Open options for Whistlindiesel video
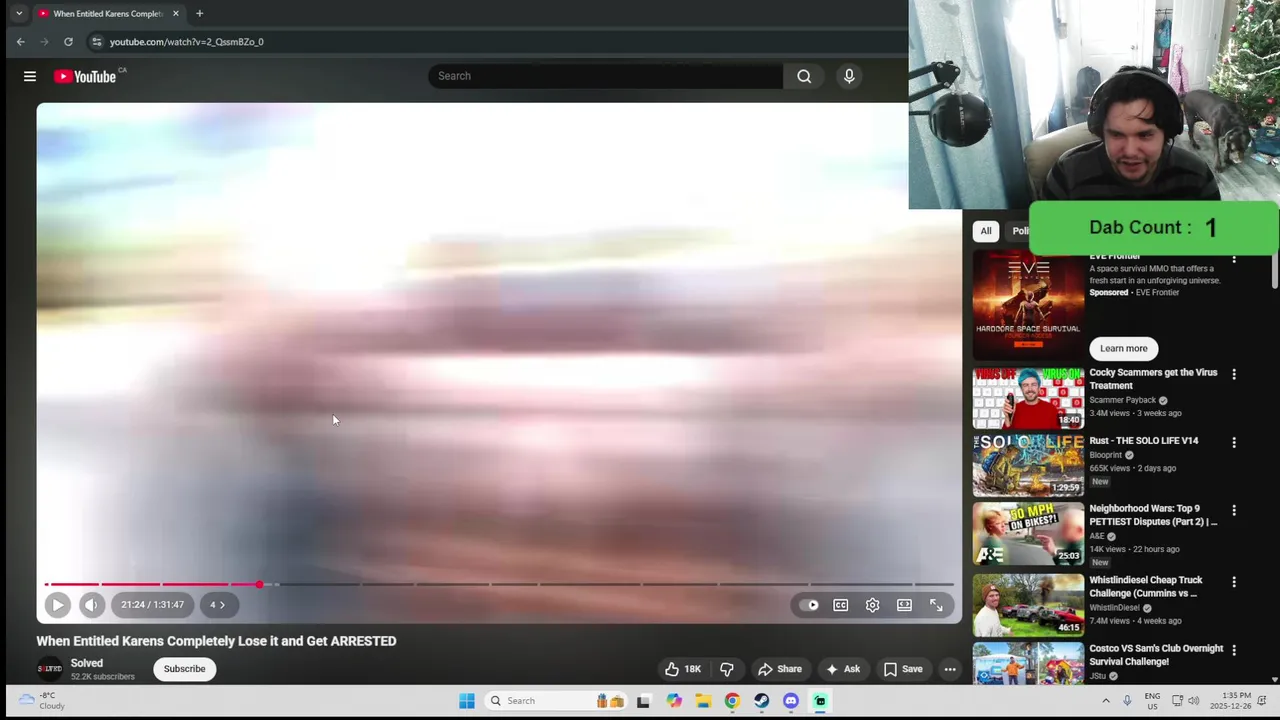This screenshot has height=720, width=1280. [x=1234, y=582]
